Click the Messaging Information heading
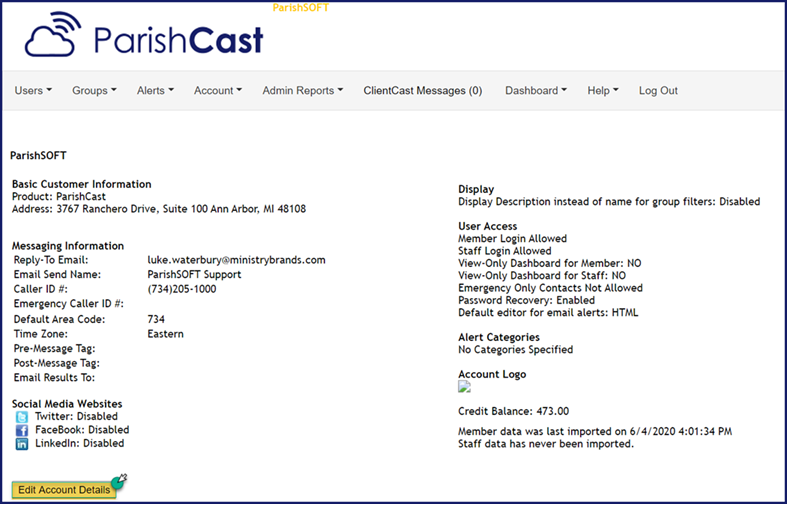The image size is (787, 505). point(68,246)
